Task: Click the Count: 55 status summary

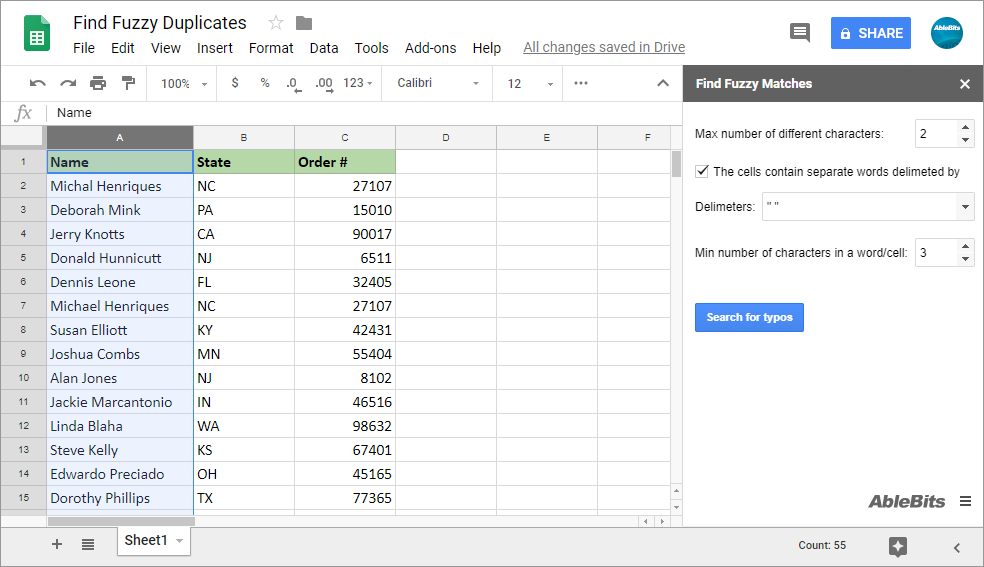Action: coord(821,546)
